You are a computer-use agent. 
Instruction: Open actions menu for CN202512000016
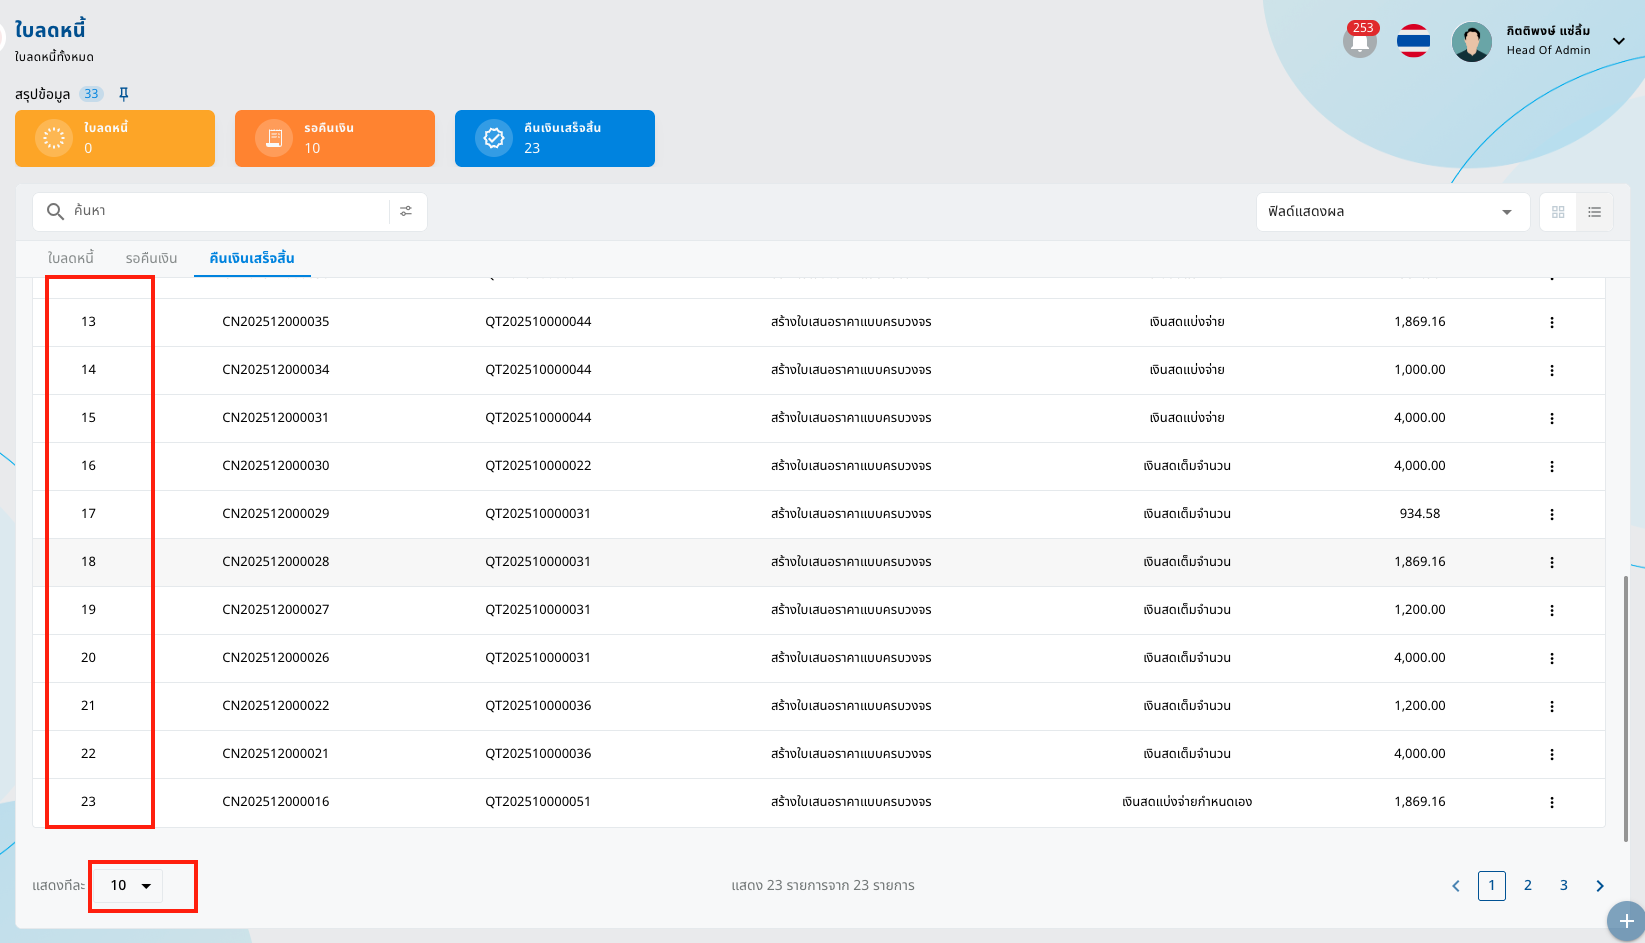(1551, 802)
